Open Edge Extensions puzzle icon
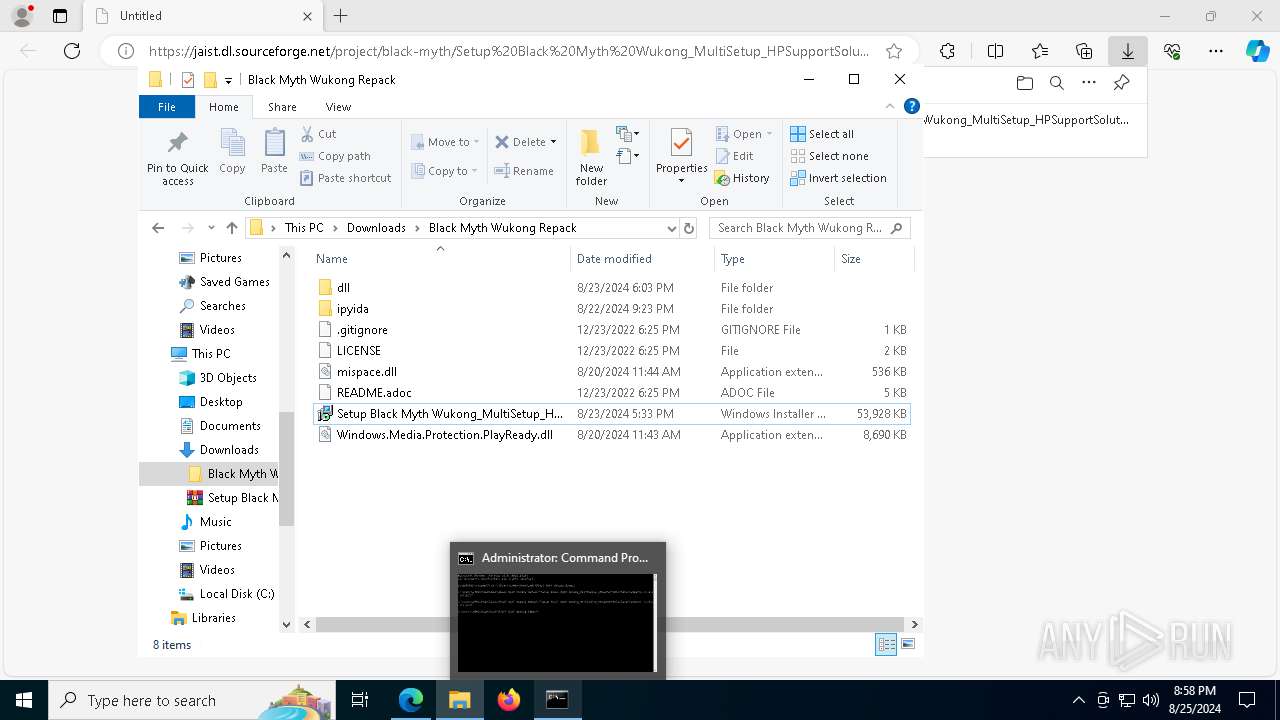The image size is (1280, 720). [x=947, y=51]
